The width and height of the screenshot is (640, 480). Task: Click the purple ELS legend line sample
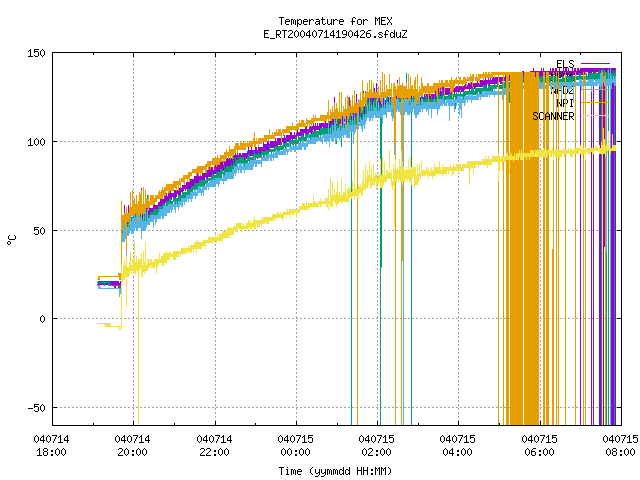coord(596,64)
